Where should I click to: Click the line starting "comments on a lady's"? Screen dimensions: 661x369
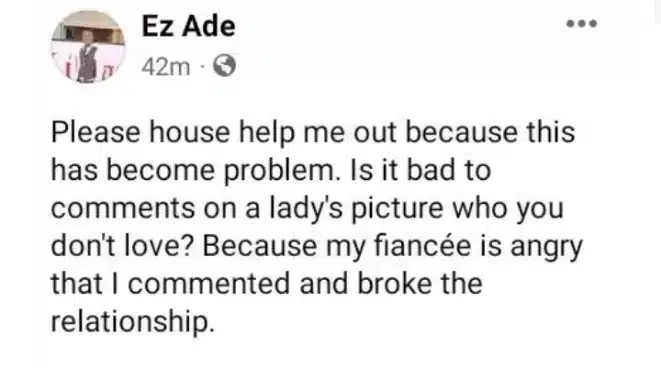(x=307, y=208)
